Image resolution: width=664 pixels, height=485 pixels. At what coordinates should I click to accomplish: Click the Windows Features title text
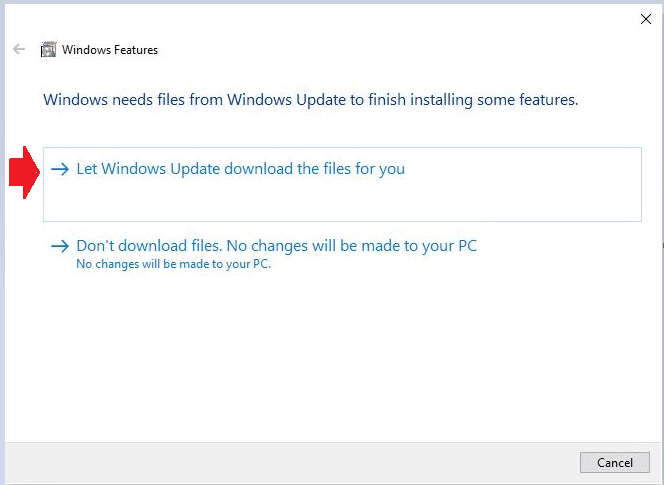point(110,49)
